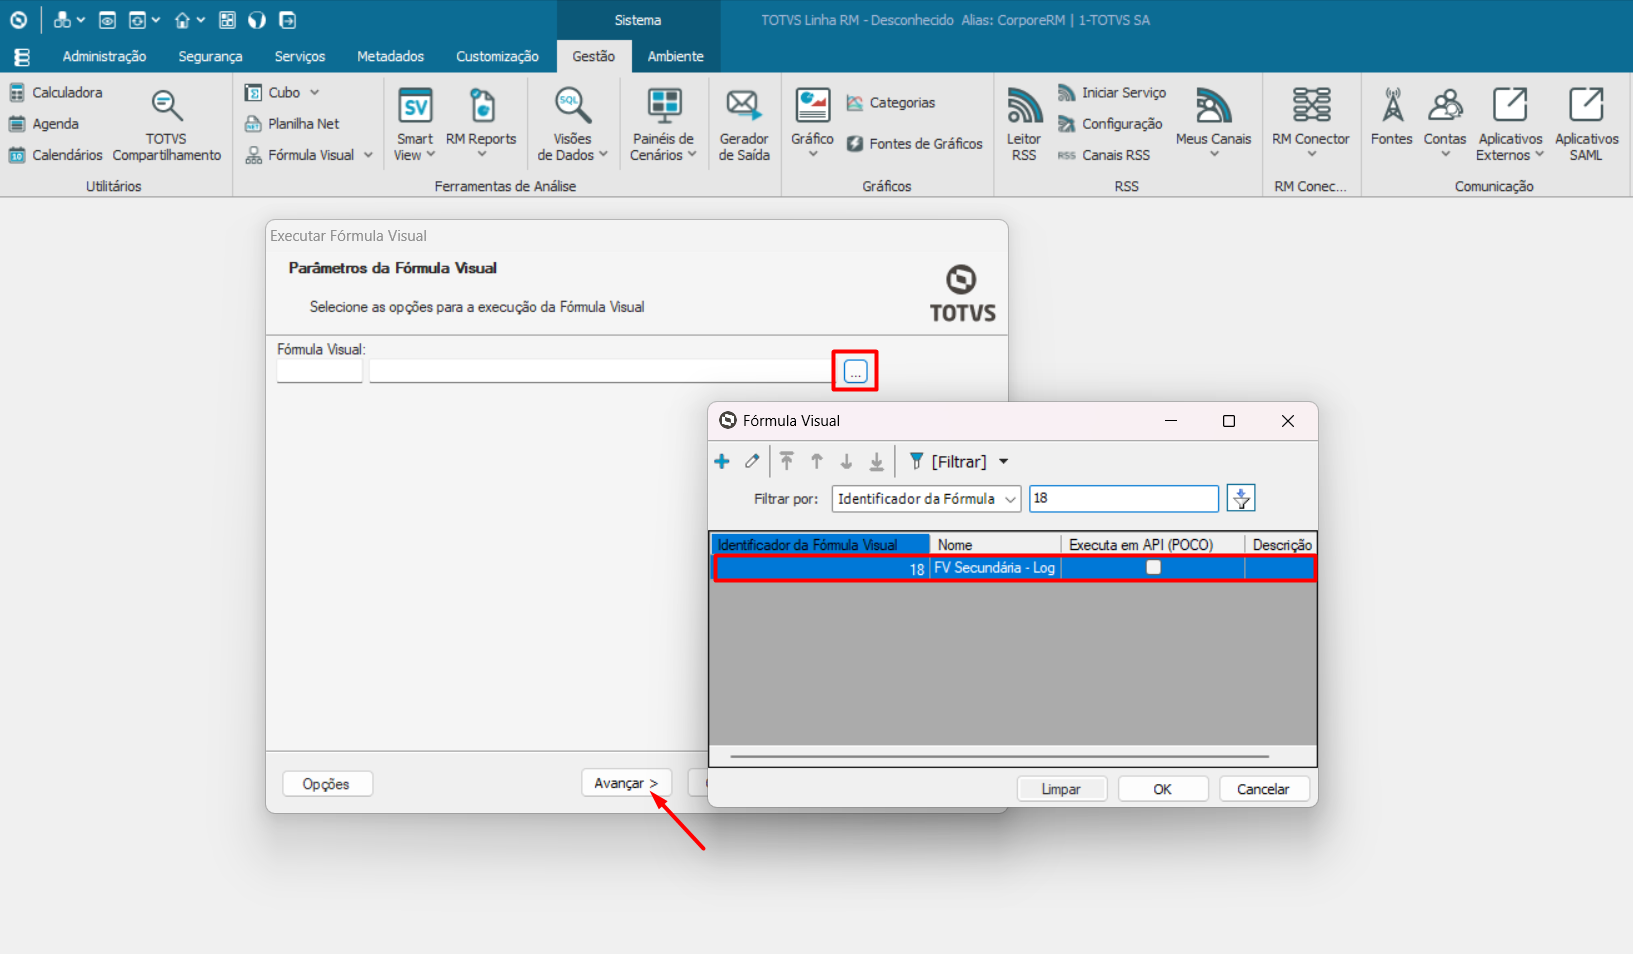Screen dimensions: 1633x954
Task: Expand the Smart View dropdown
Action: (430, 155)
